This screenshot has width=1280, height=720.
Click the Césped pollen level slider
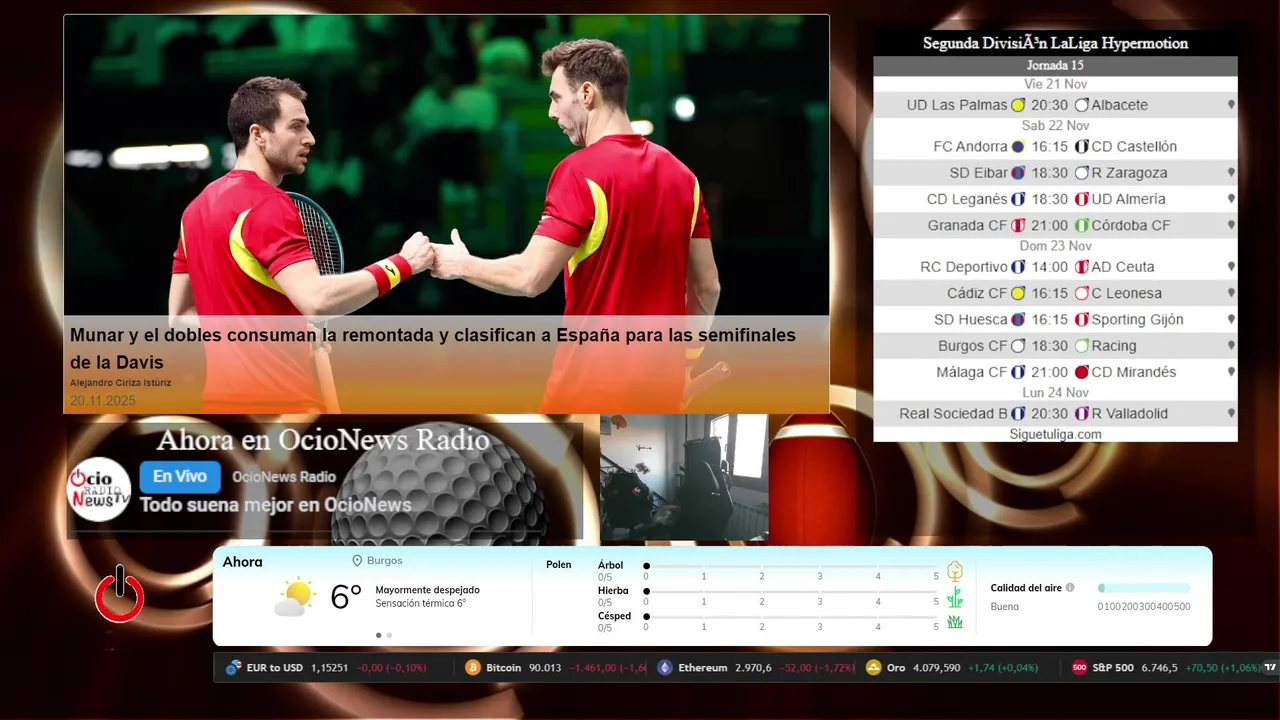point(791,616)
